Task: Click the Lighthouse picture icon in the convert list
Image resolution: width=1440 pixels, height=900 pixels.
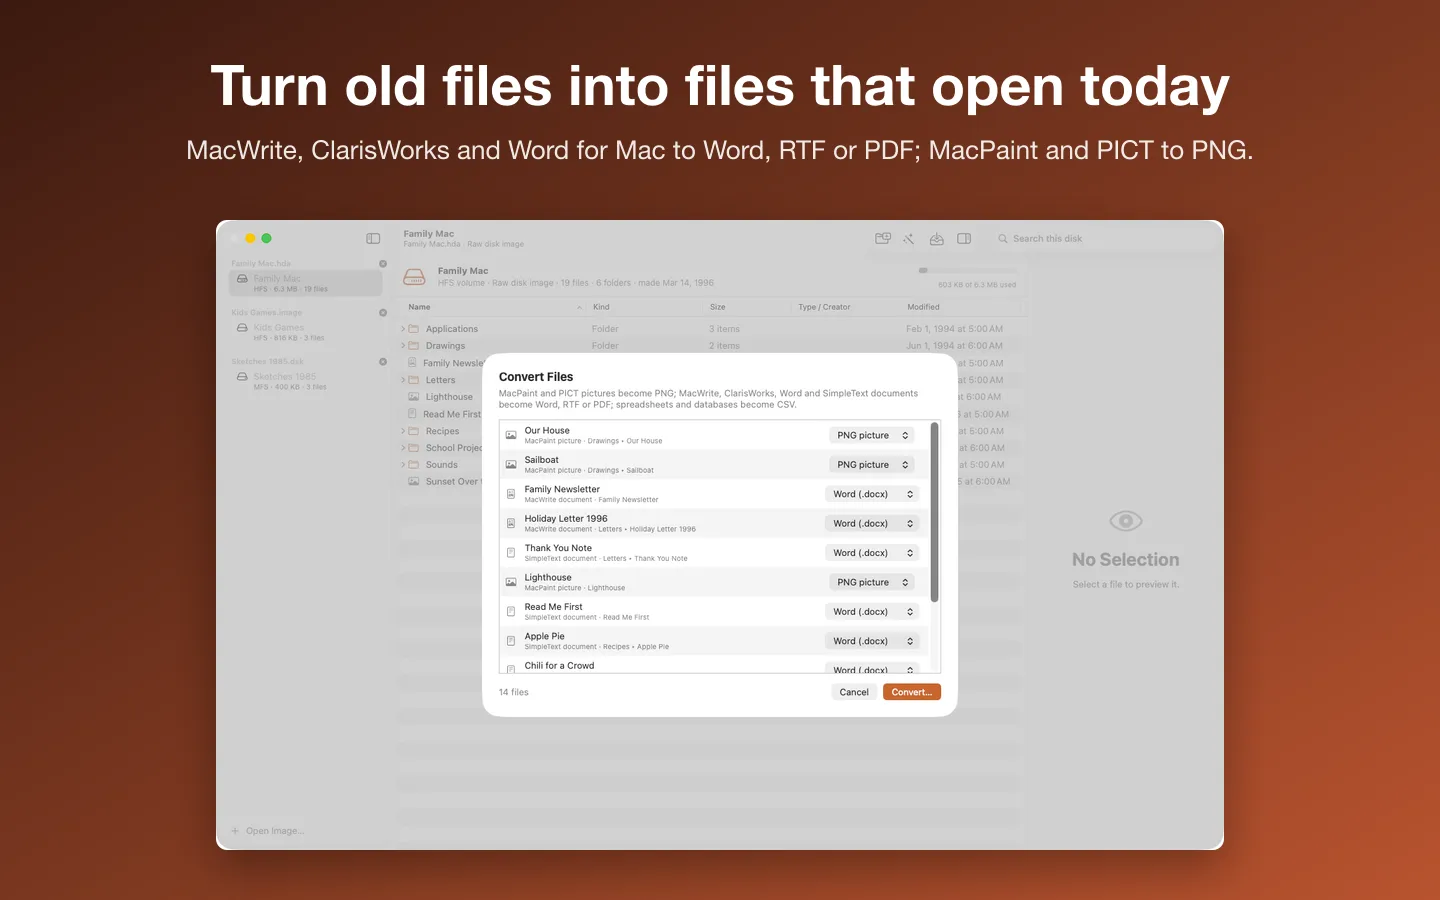Action: point(511,582)
